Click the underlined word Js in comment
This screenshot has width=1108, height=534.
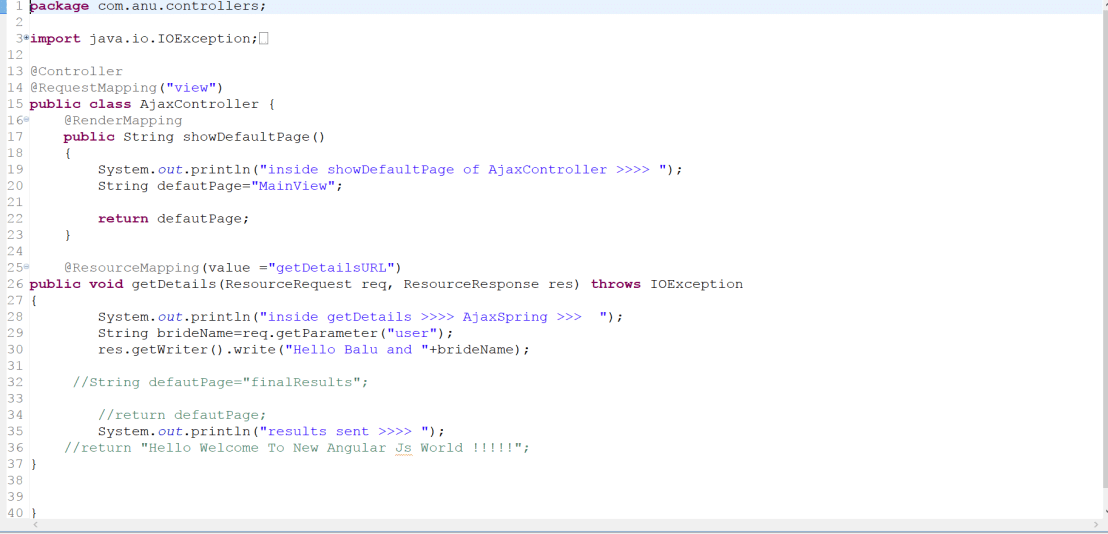coord(403,448)
